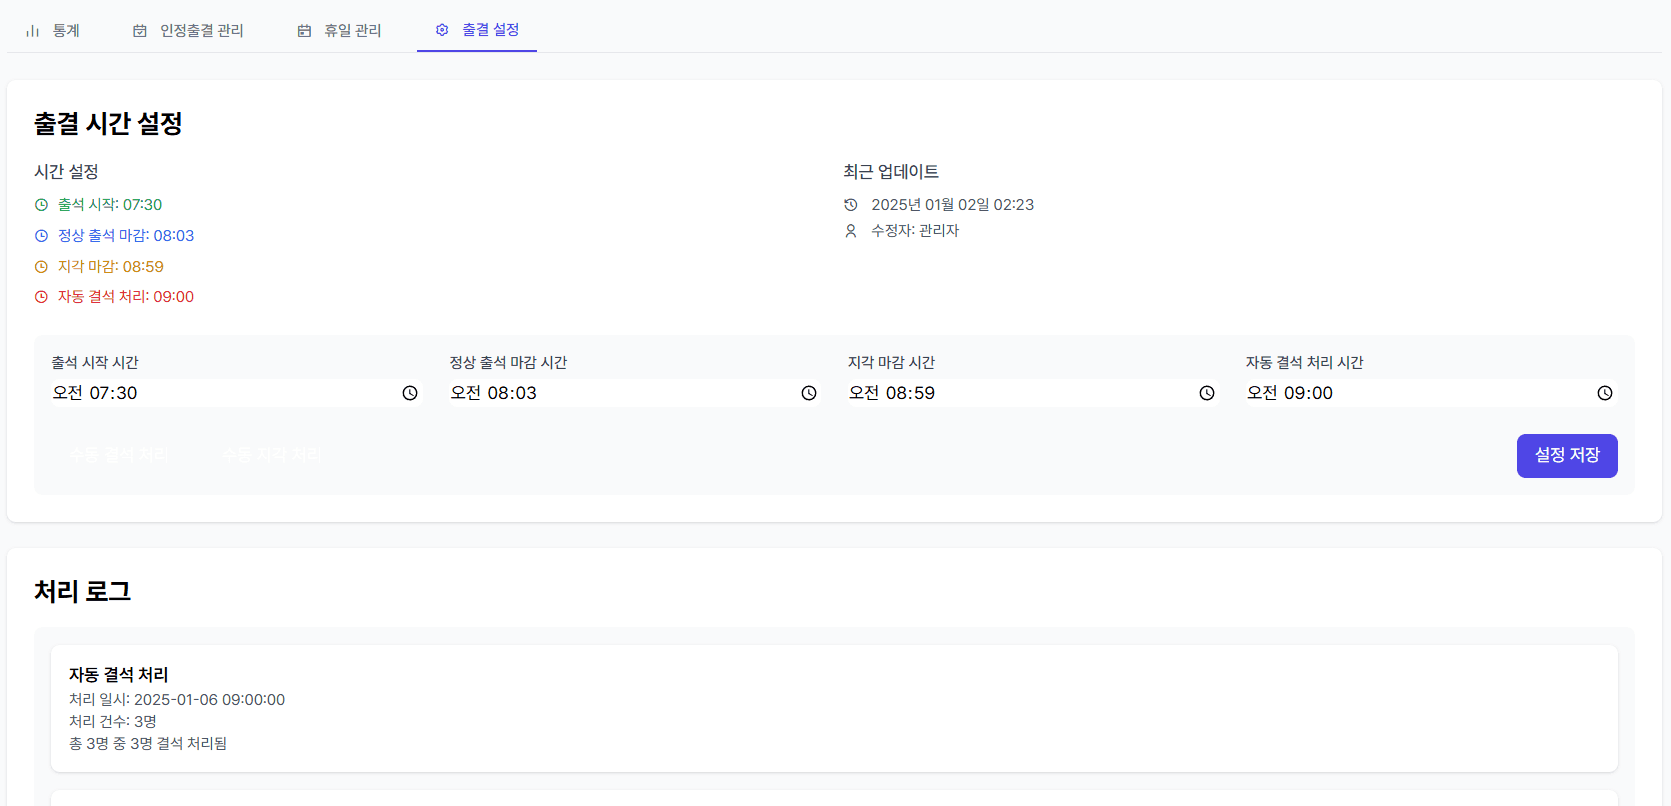This screenshot has height=806, width=1671.
Task: Open time picker for 자동 결석 처리 시간
Action: point(1605,393)
